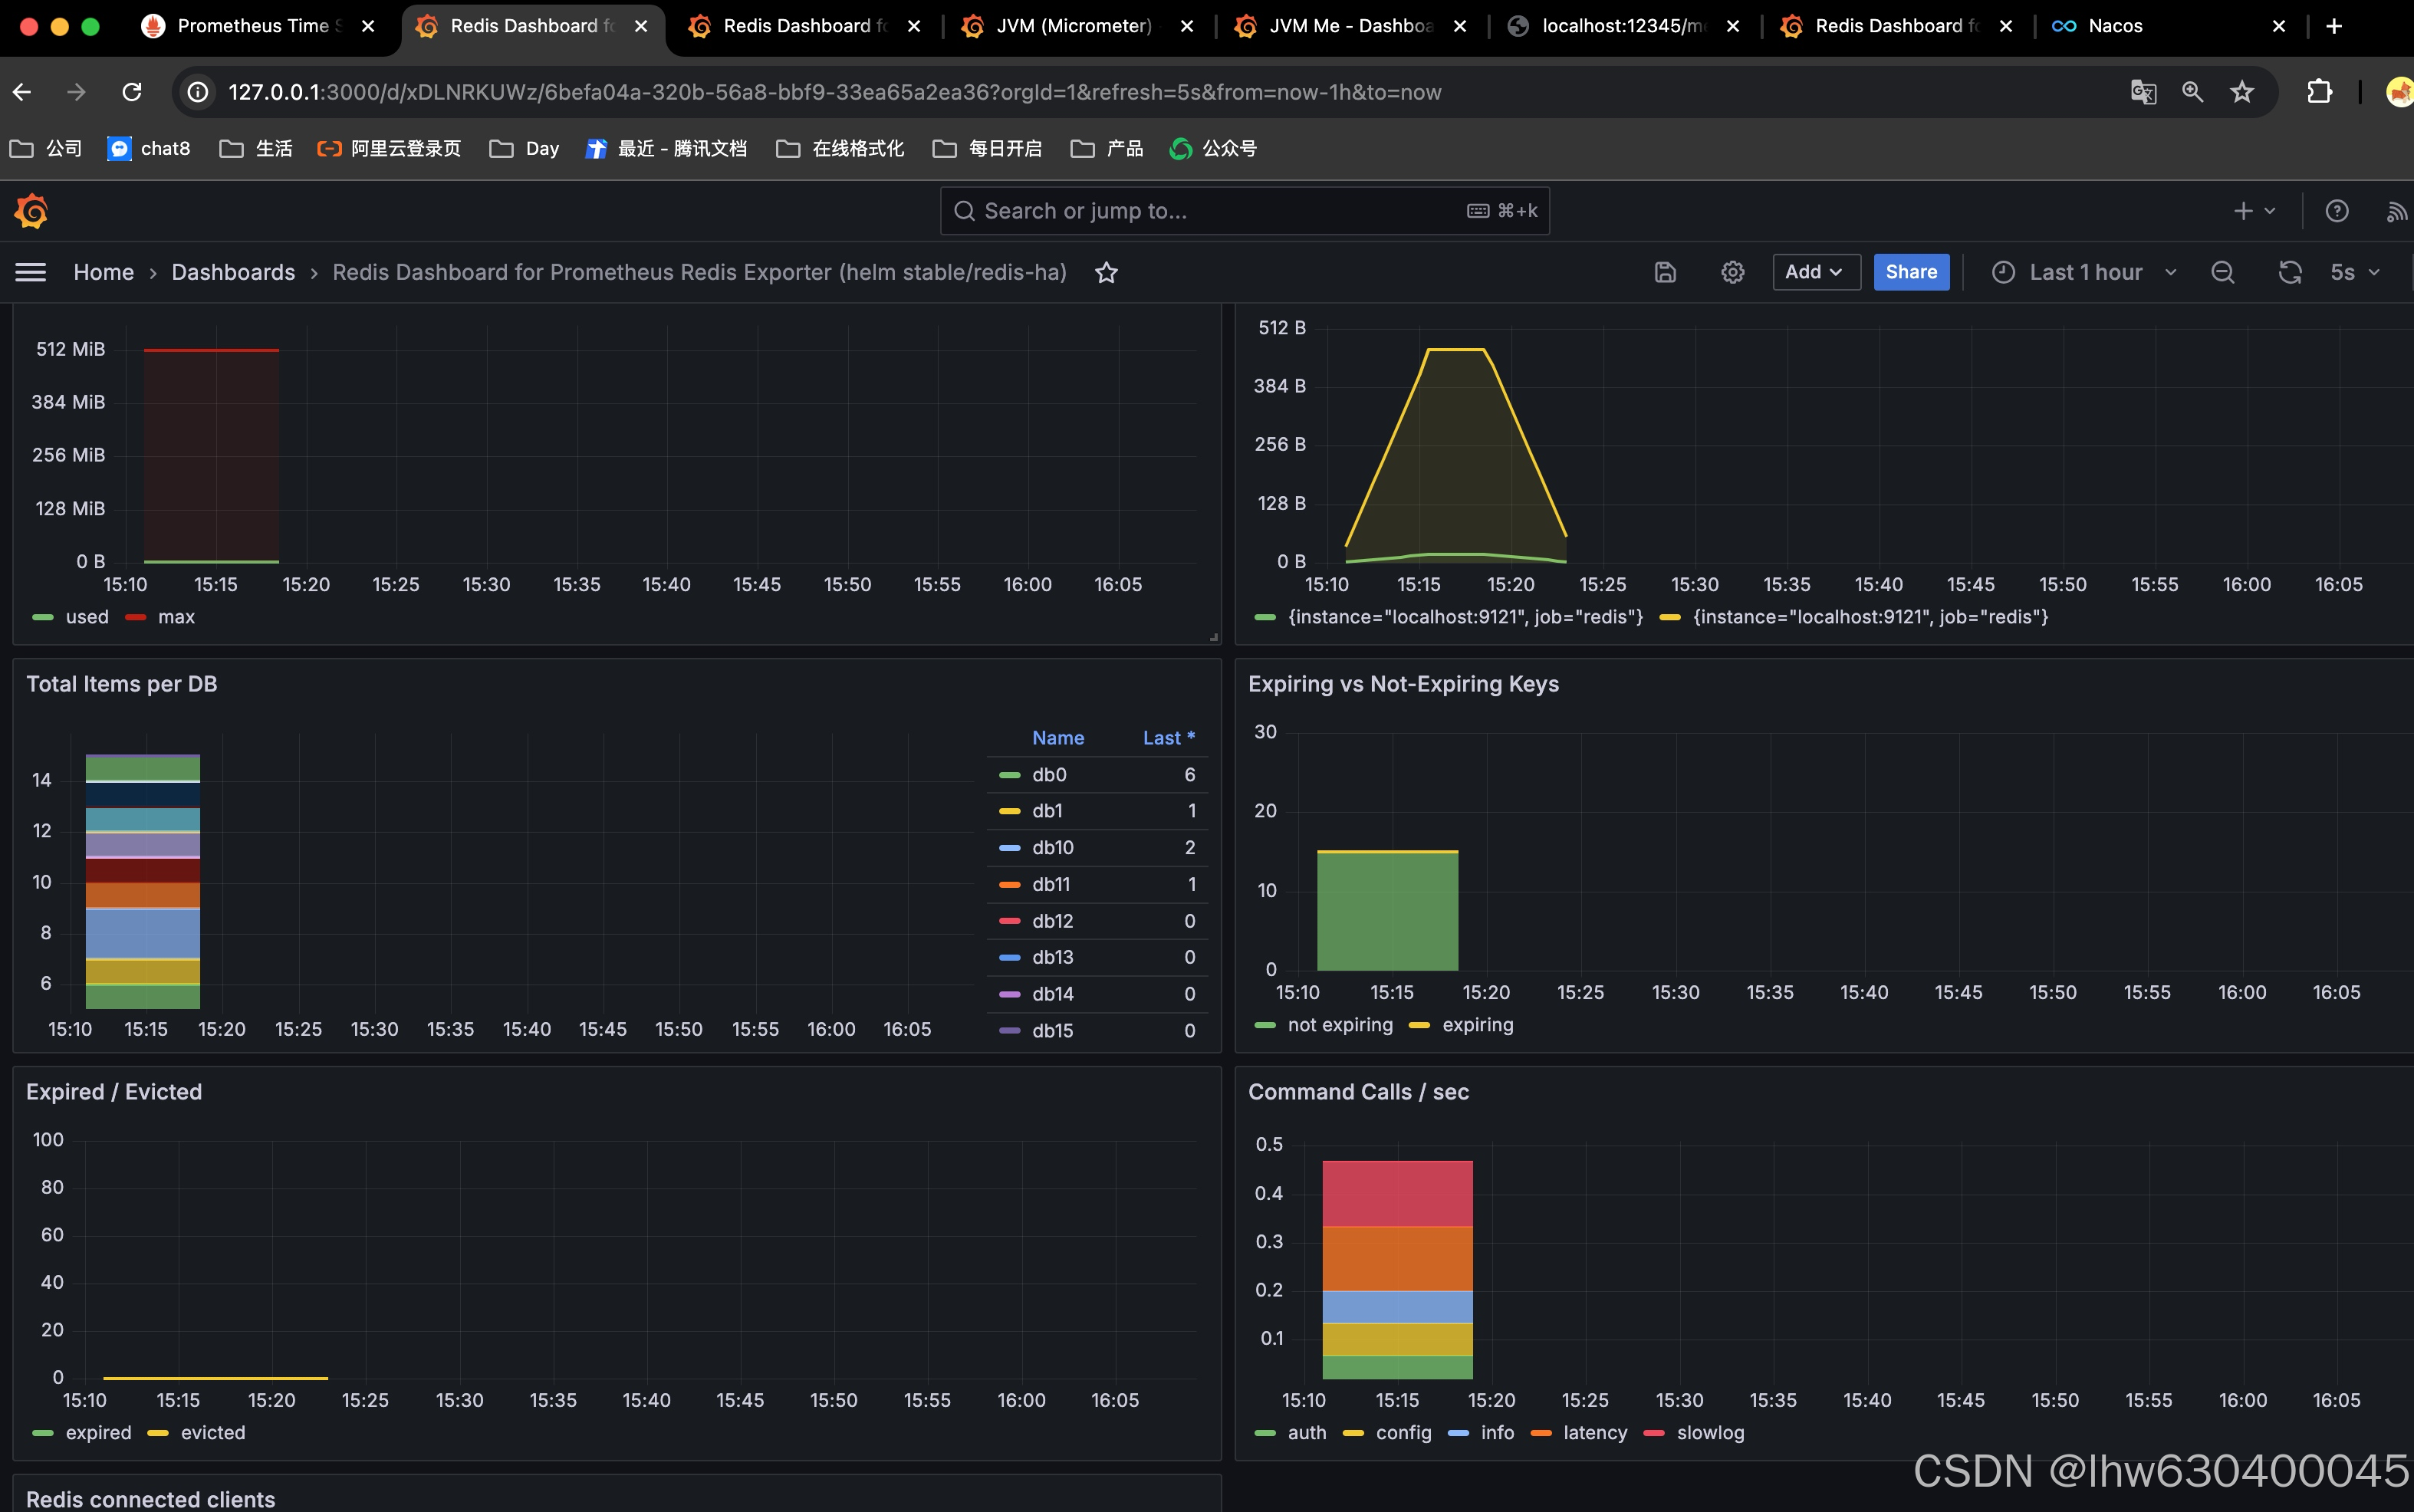Star this dashboard as favorite
2414x1512 pixels.
[1106, 272]
